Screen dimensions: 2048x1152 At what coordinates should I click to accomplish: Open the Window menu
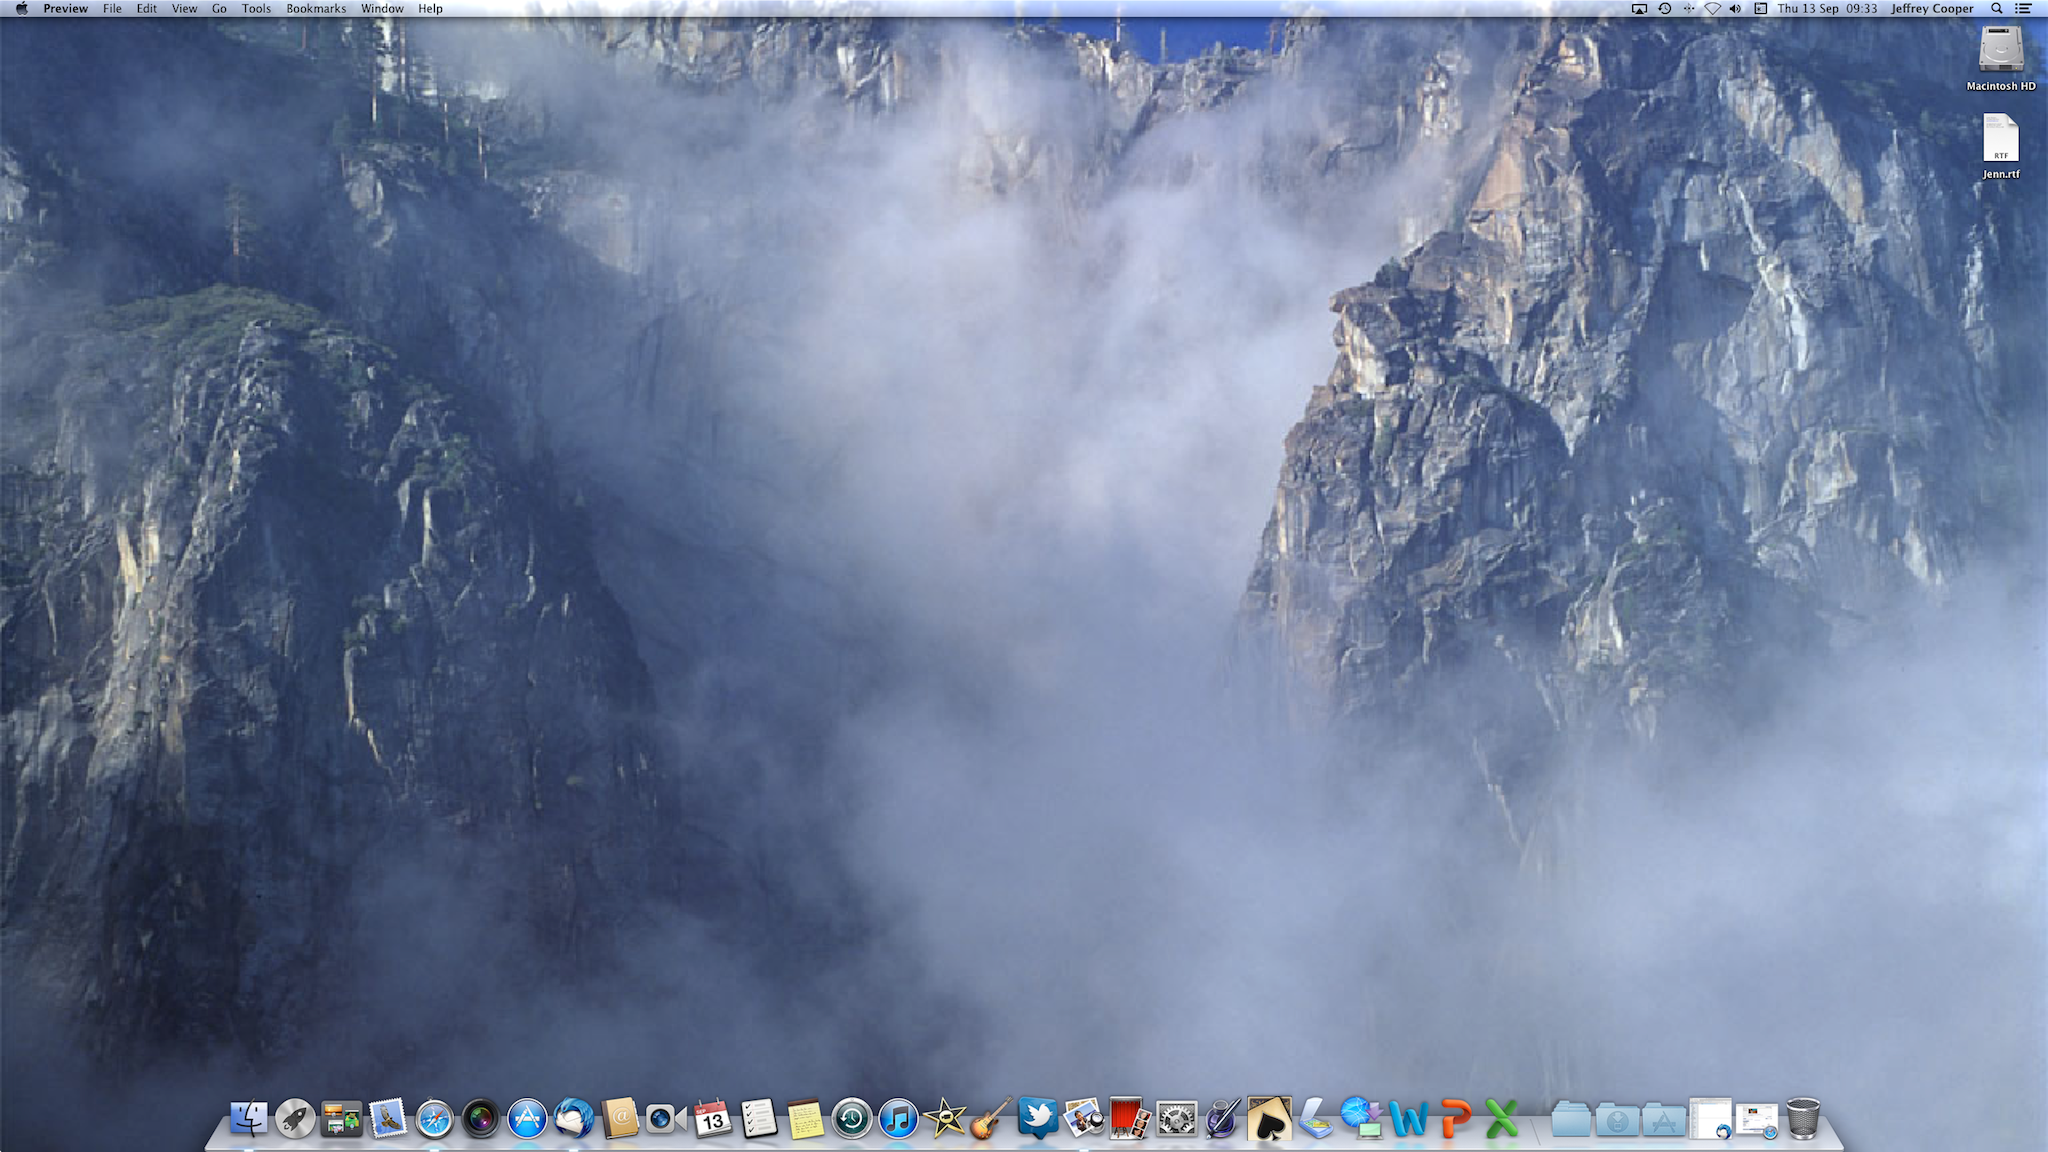click(x=382, y=8)
